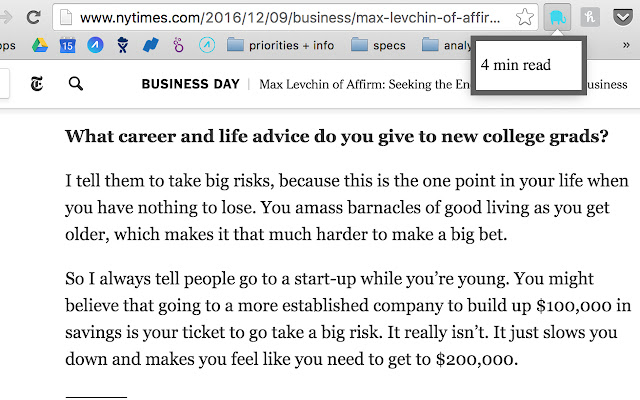Go to the New York Times home logo
This screenshot has height=400, width=640.
[37, 84]
